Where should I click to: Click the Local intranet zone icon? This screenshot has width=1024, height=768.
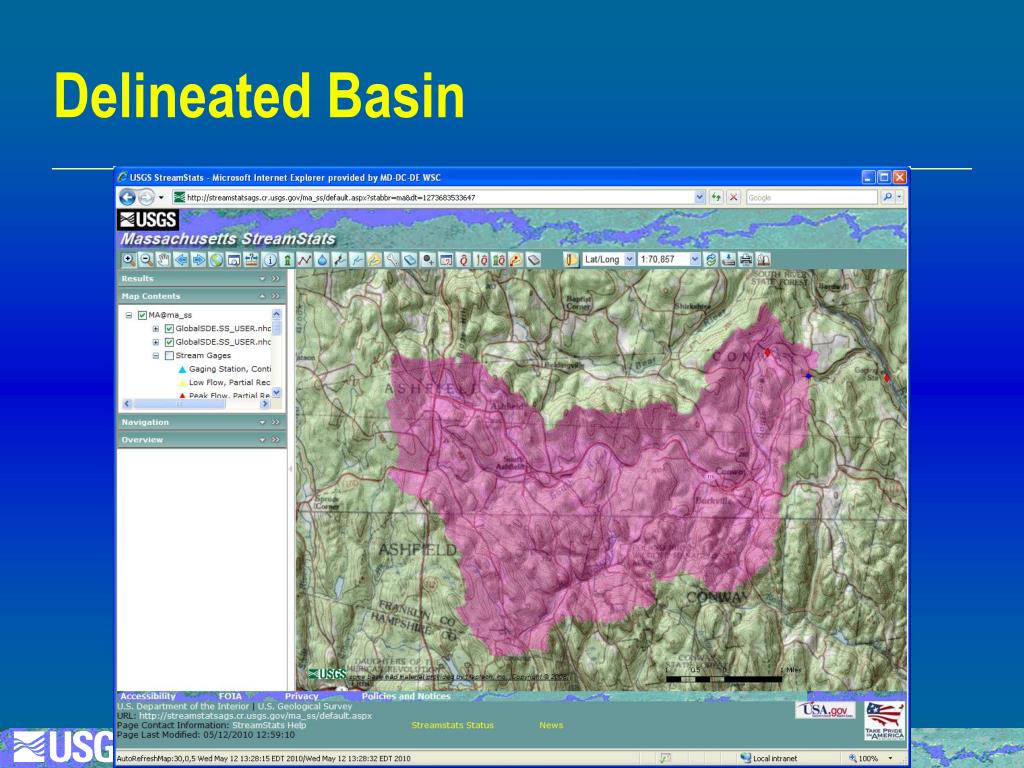(x=746, y=758)
